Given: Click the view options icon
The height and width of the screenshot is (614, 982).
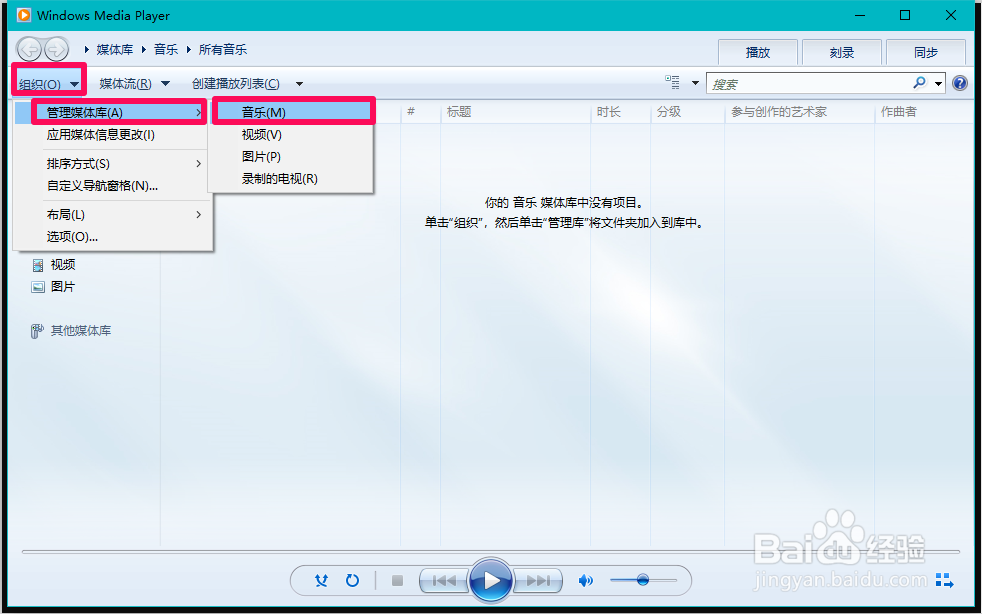Looking at the screenshot, I should pyautogui.click(x=672, y=82).
